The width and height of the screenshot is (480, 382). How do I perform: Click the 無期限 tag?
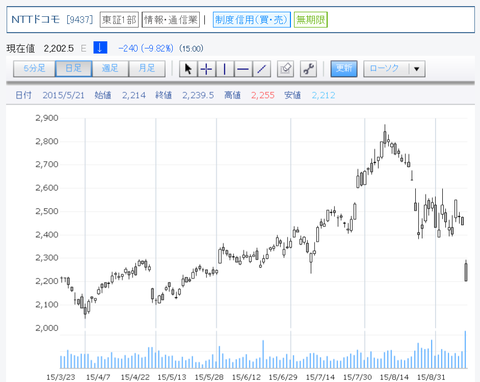pyautogui.click(x=311, y=20)
